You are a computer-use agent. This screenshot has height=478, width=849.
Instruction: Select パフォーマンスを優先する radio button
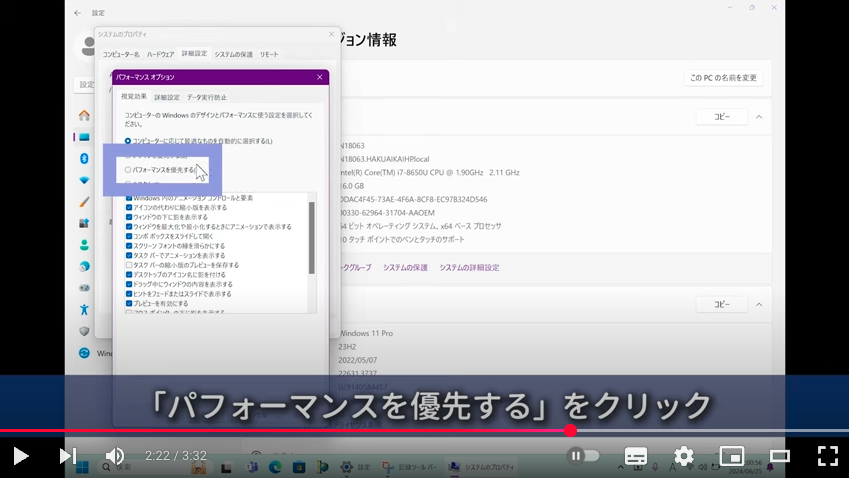(x=128, y=170)
